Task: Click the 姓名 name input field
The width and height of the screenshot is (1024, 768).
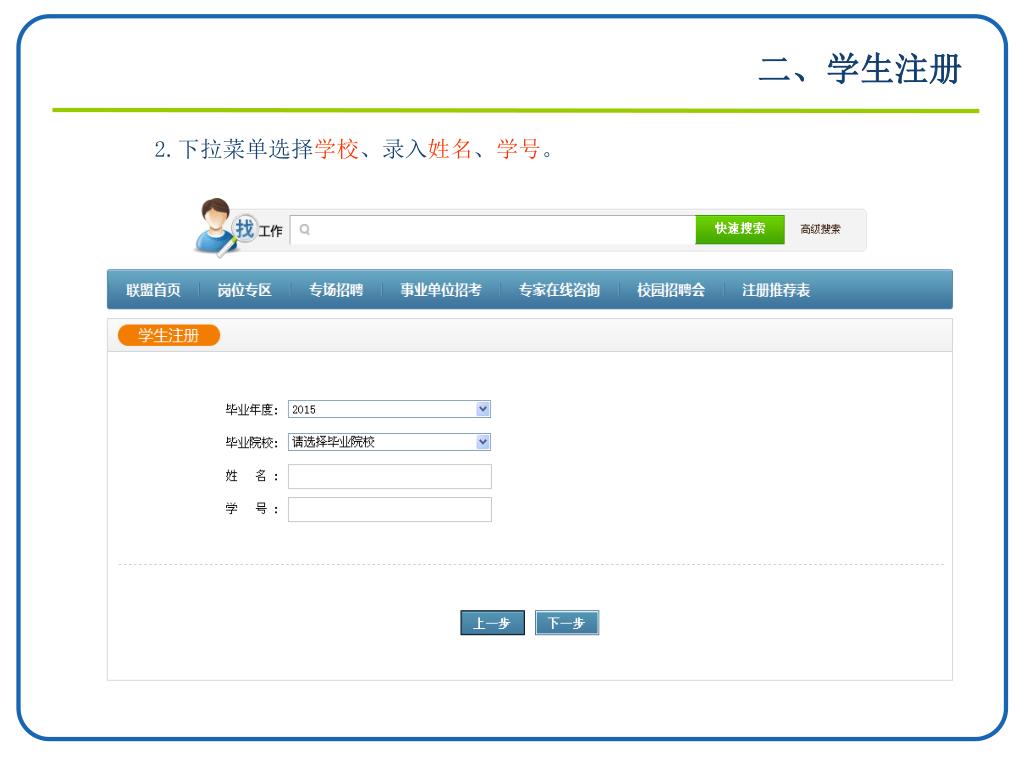Action: click(389, 476)
